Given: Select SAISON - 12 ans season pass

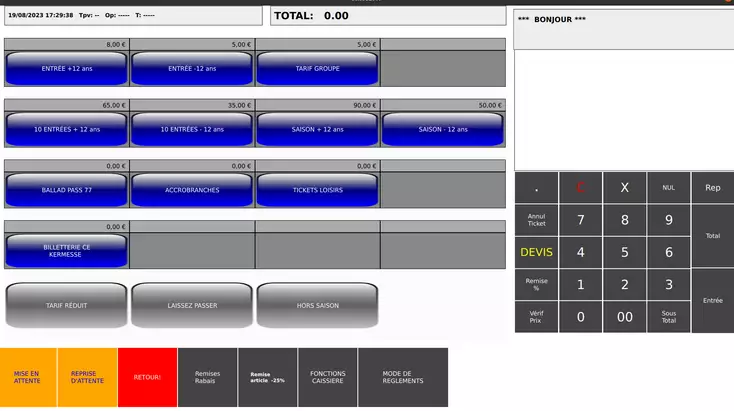Looking at the screenshot, I should (x=443, y=129).
